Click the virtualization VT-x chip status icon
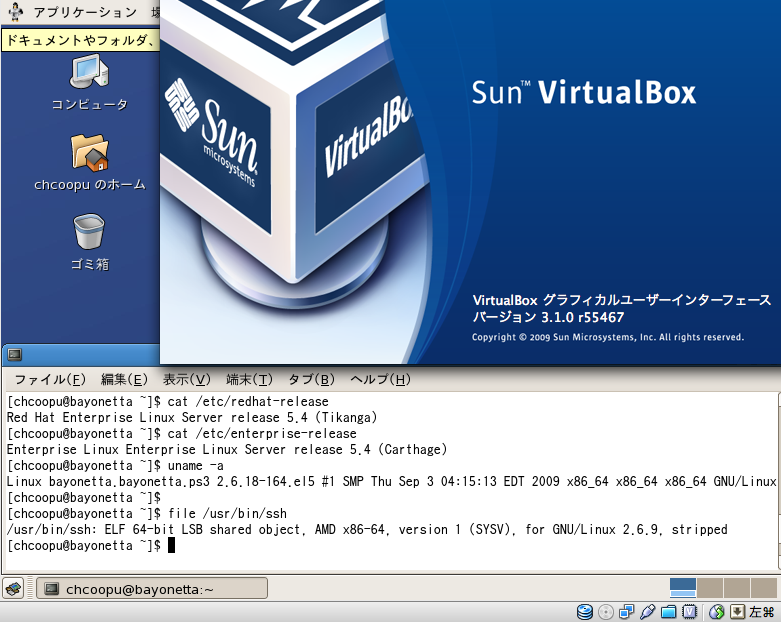781x622 pixels. pyautogui.click(x=689, y=612)
